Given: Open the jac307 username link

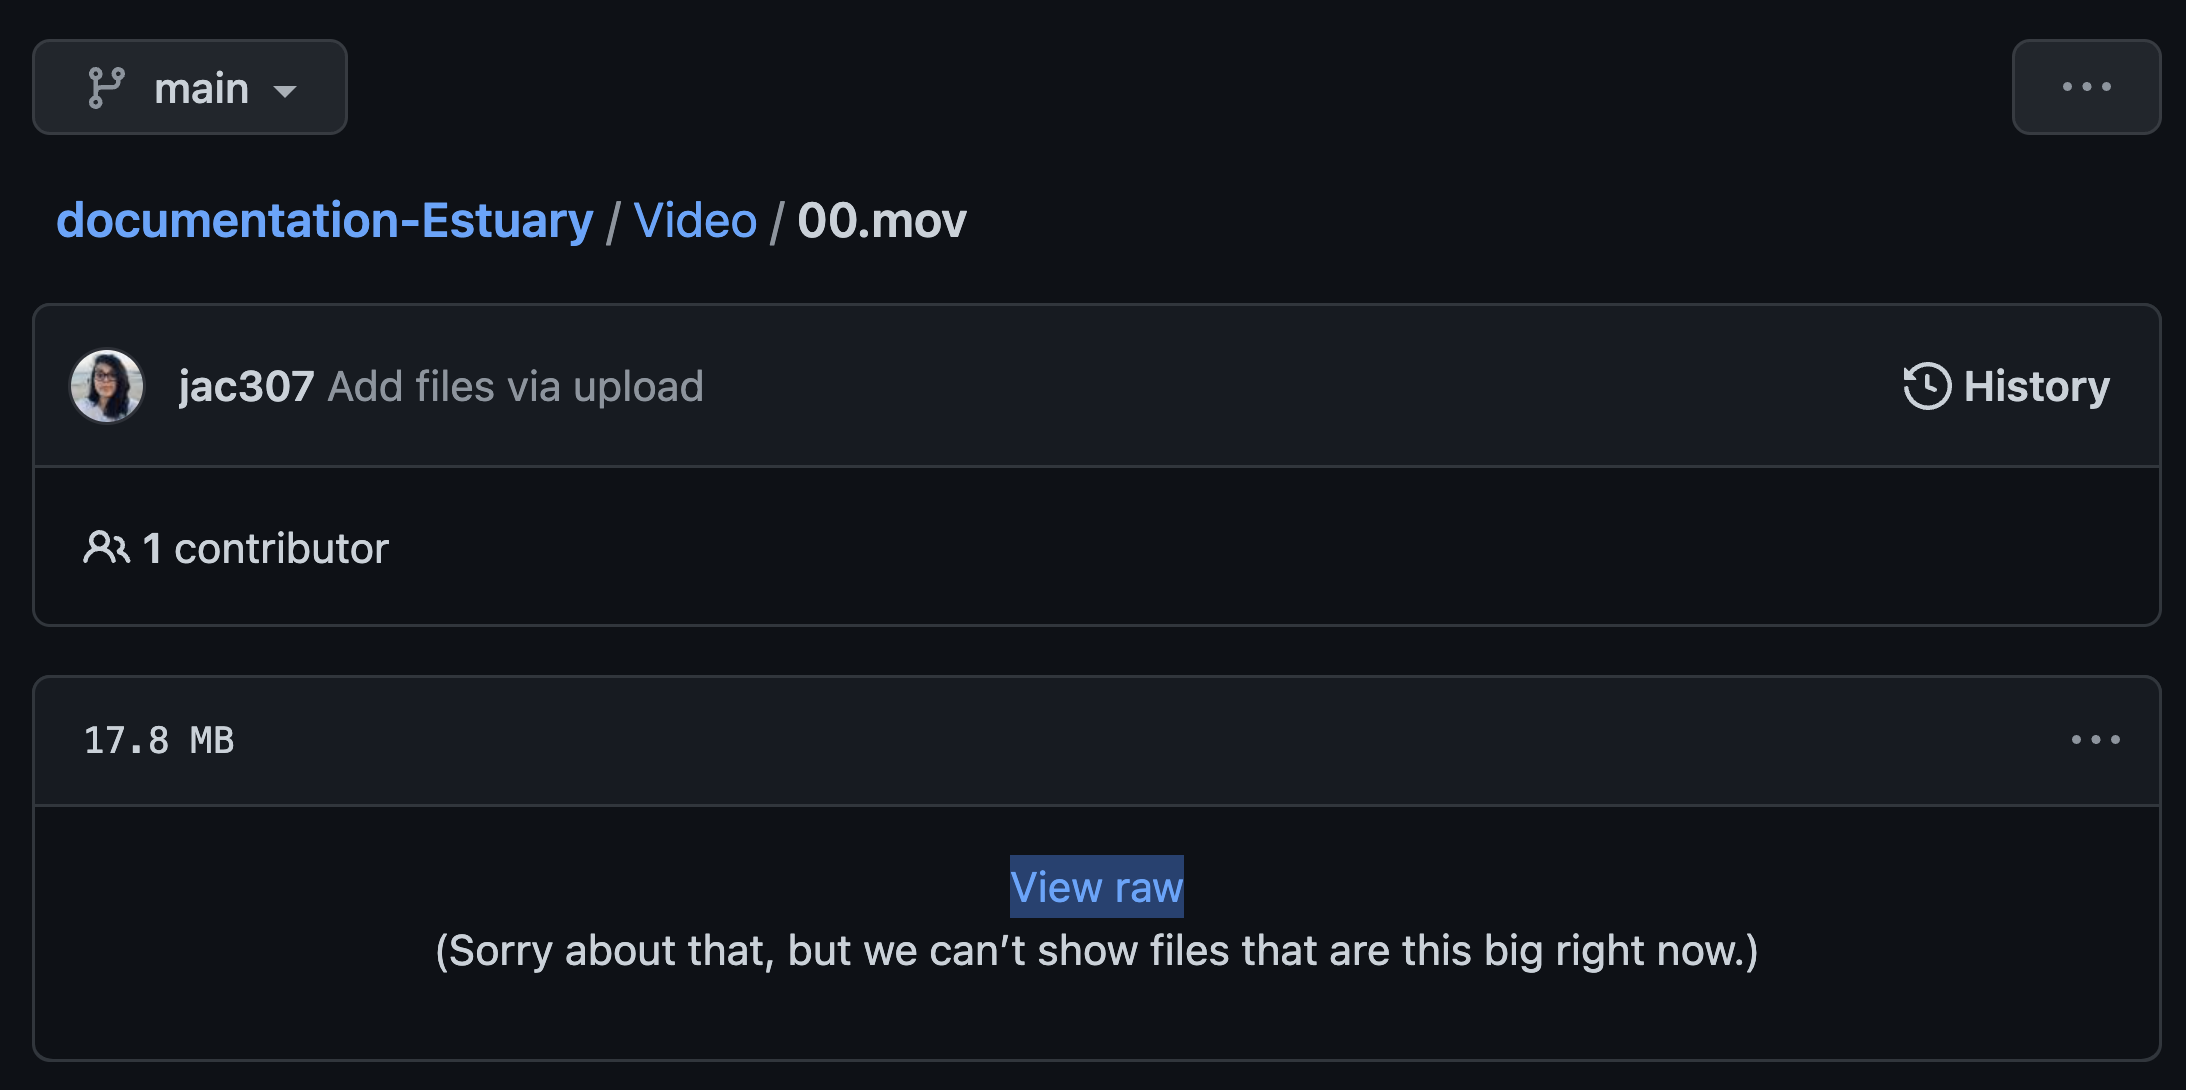Looking at the screenshot, I should pyautogui.click(x=246, y=386).
